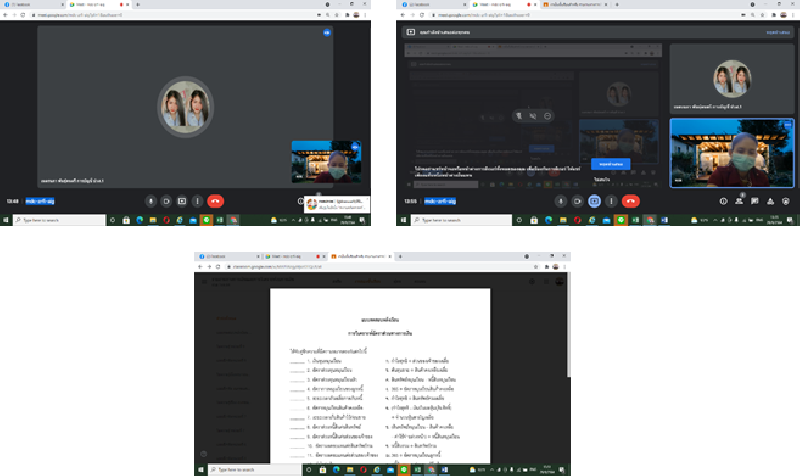The width and height of the screenshot is (800, 476).
Task: Show the participants list via the people icon
Action: point(738,200)
